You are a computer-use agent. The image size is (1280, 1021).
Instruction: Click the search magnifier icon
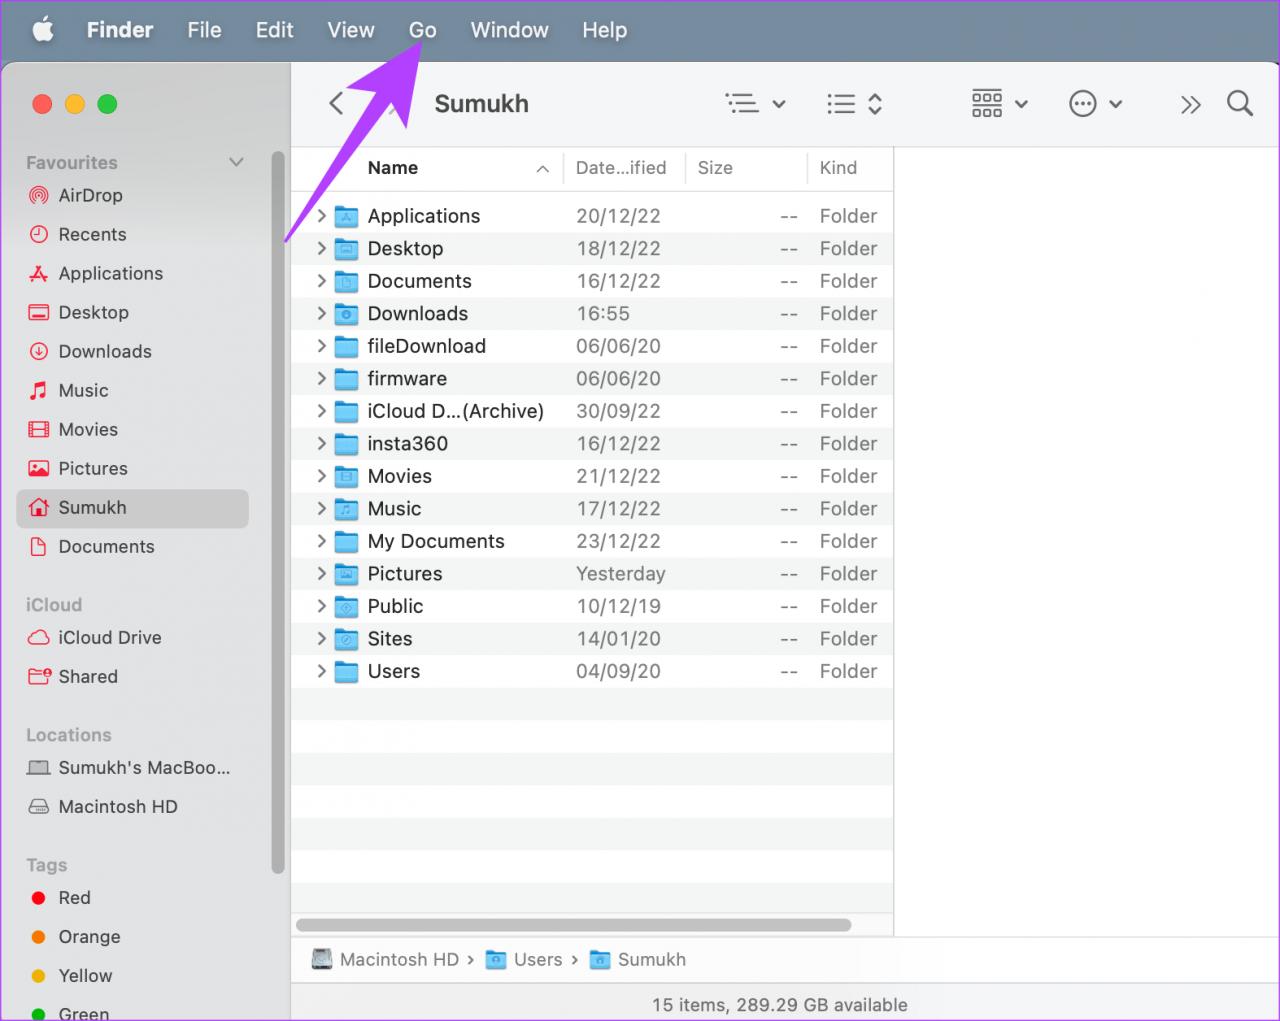[x=1240, y=104]
